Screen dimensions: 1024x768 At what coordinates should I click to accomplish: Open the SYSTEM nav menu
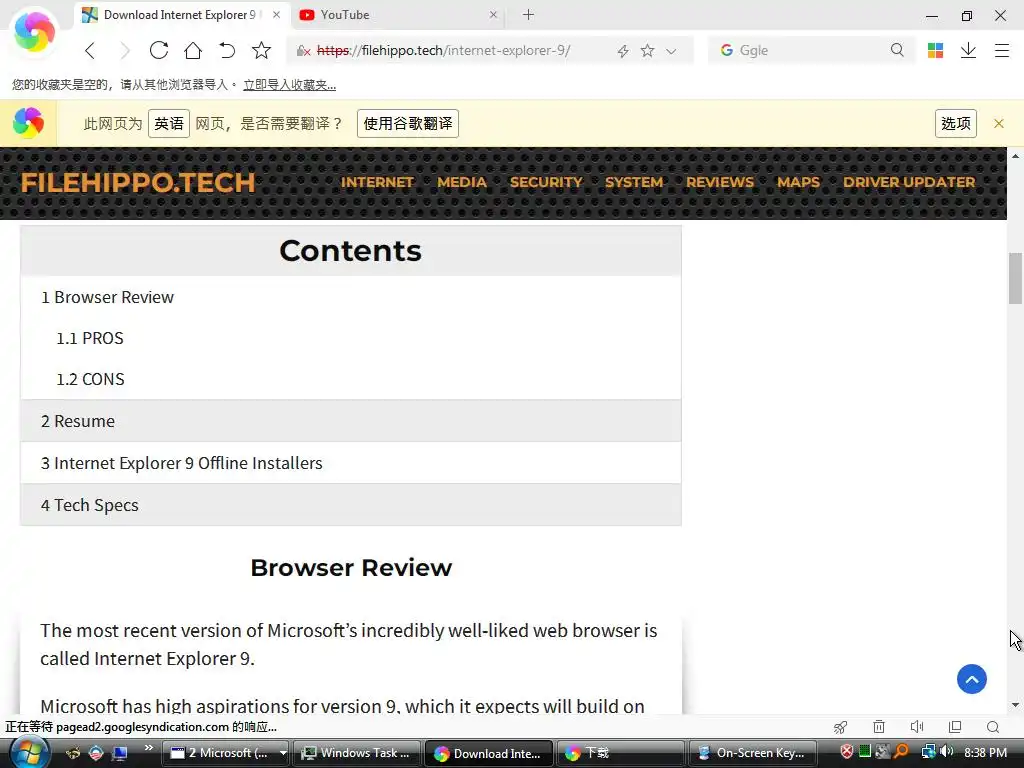(633, 182)
